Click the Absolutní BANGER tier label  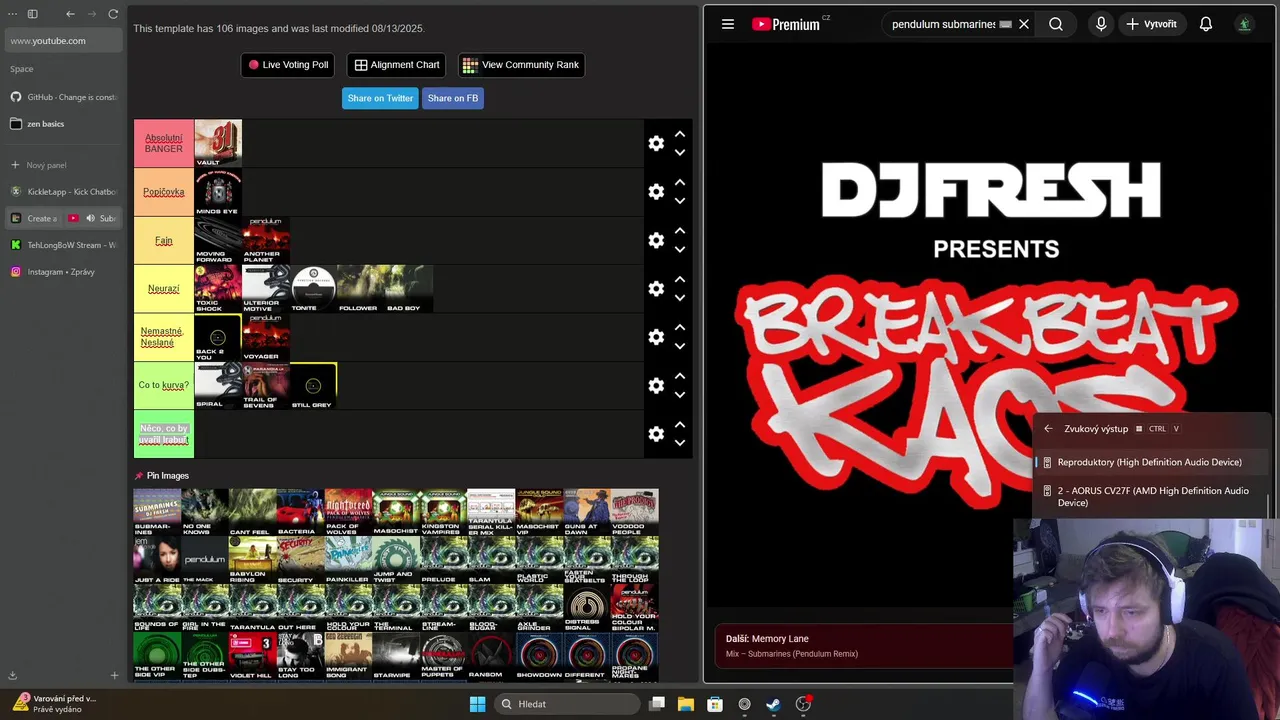pos(164,143)
